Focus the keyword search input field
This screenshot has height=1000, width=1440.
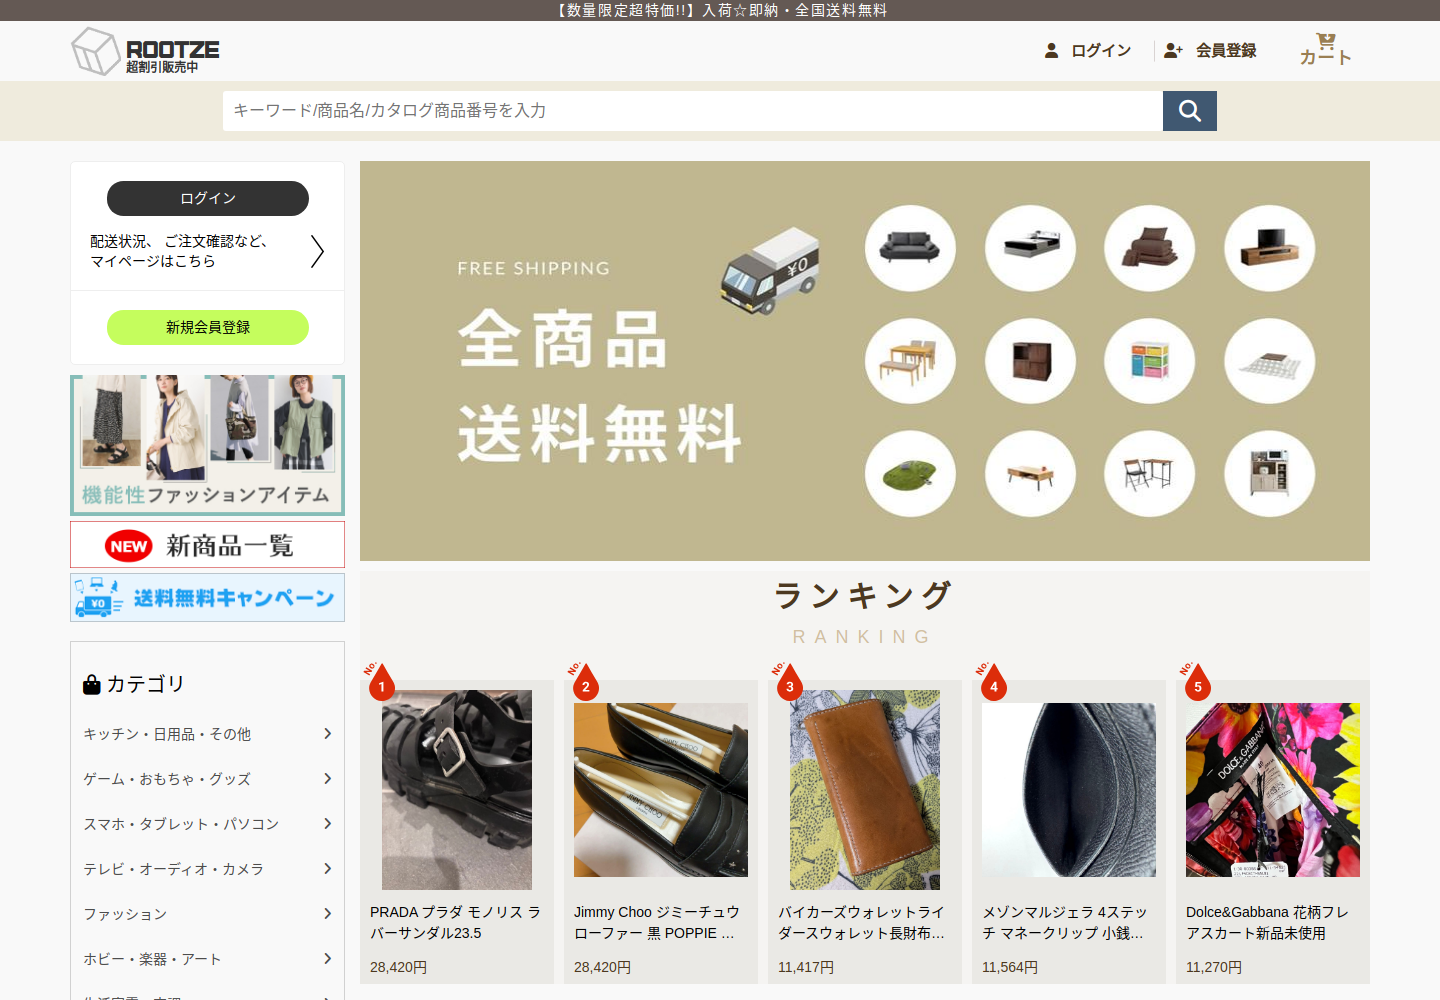(x=693, y=111)
